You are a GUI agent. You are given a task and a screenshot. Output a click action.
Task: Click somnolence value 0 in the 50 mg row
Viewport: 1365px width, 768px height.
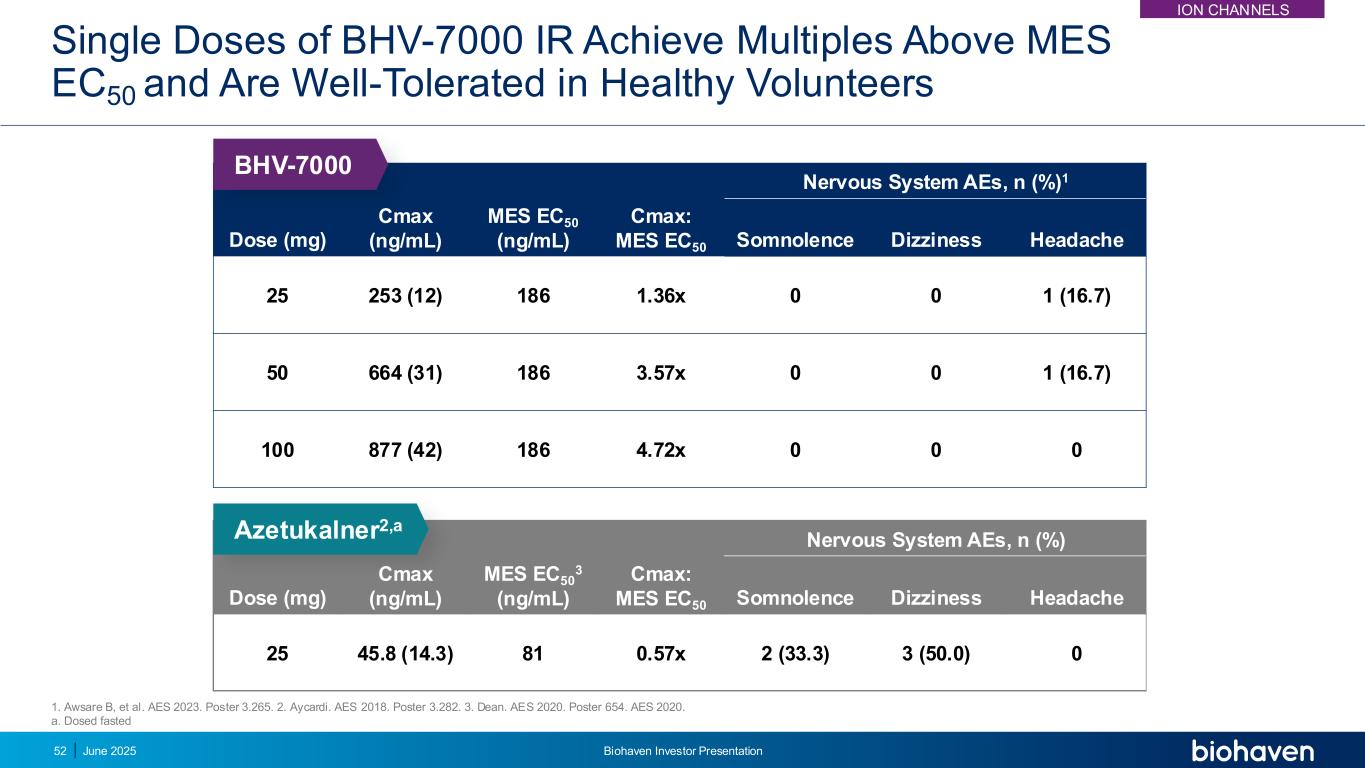point(795,373)
